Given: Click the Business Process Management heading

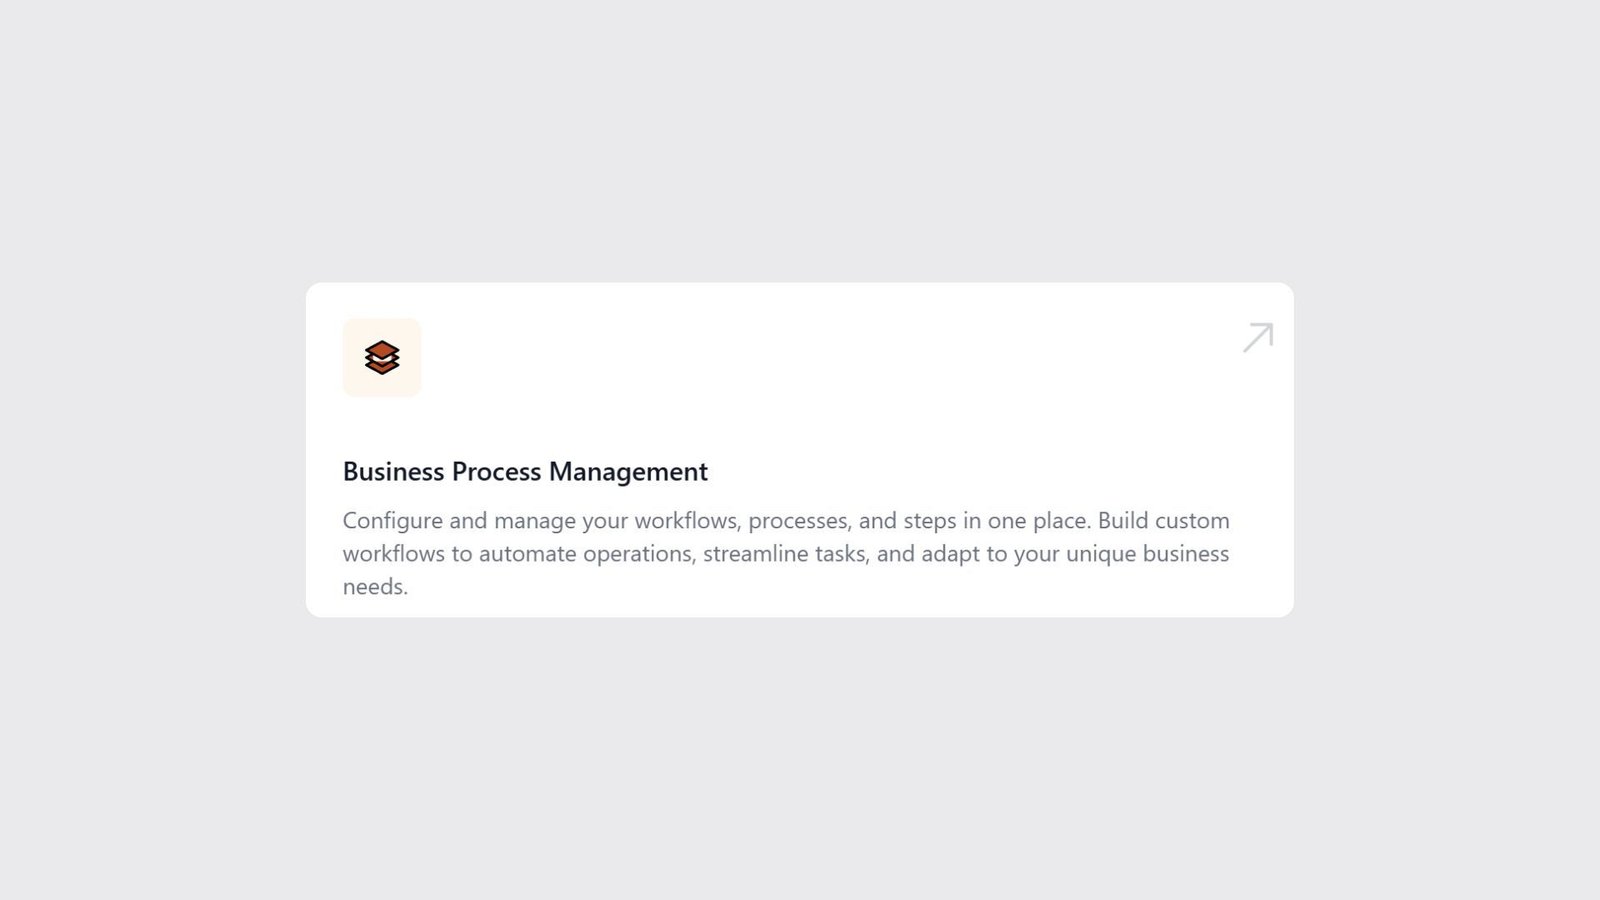Looking at the screenshot, I should point(525,471).
